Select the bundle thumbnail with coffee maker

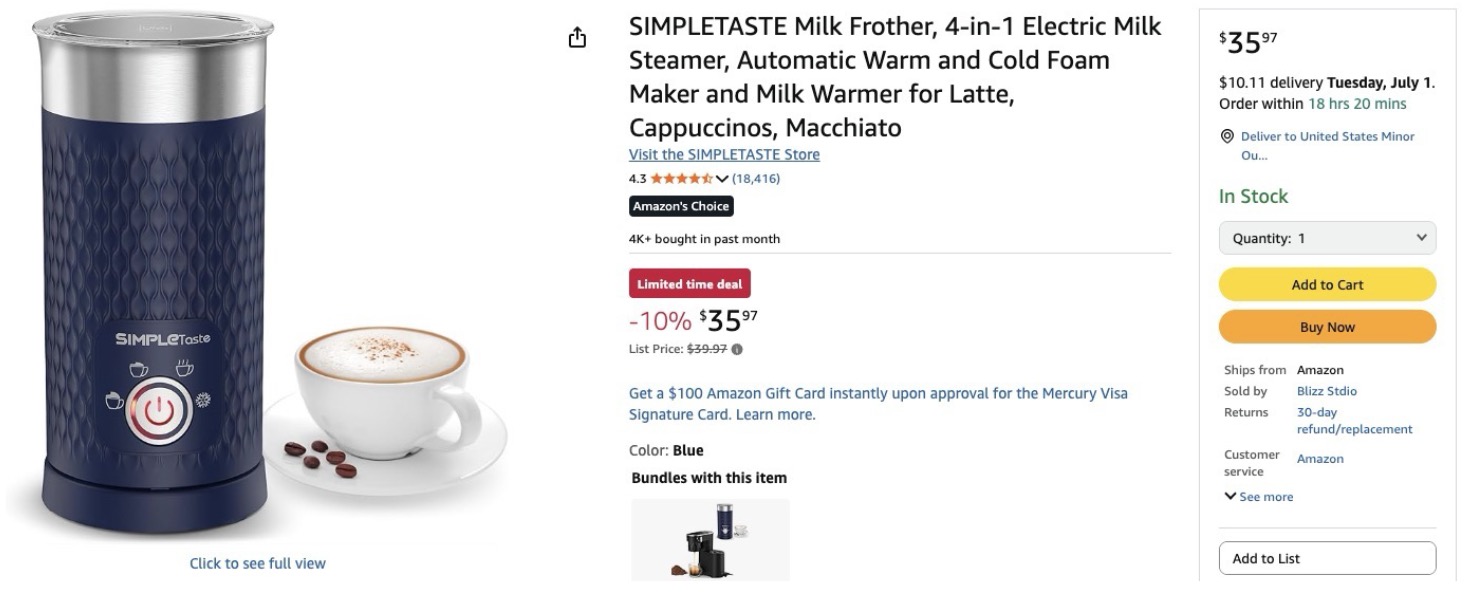tap(710, 539)
